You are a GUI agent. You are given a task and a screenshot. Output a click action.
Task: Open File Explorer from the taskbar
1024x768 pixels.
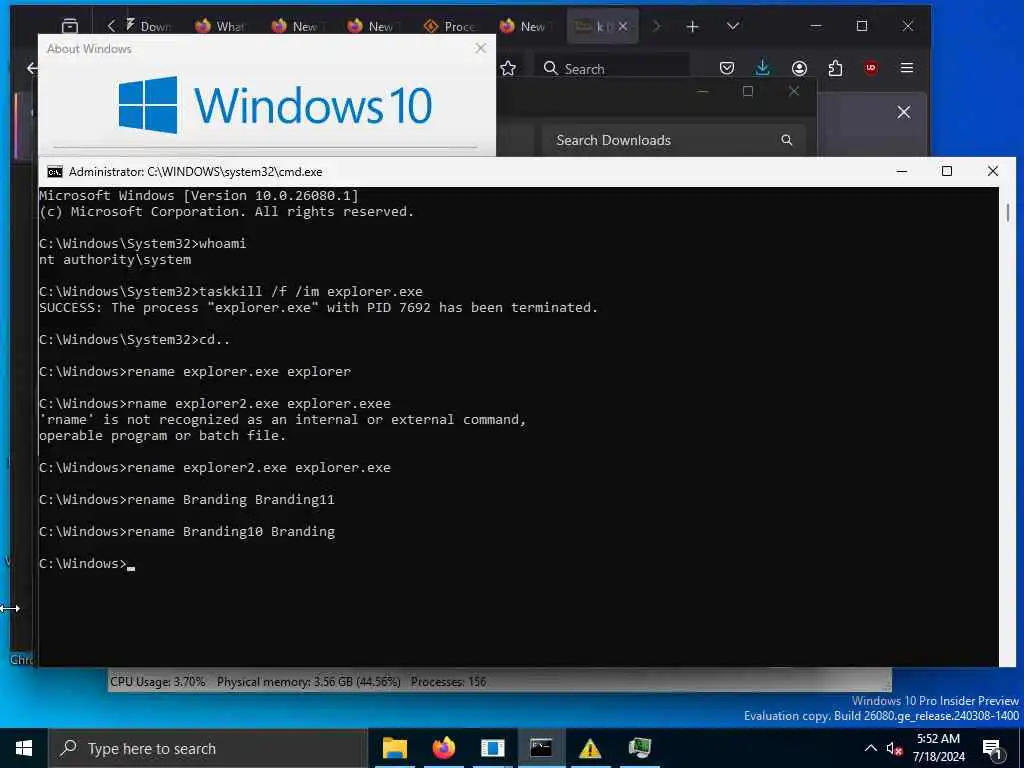[395, 748]
